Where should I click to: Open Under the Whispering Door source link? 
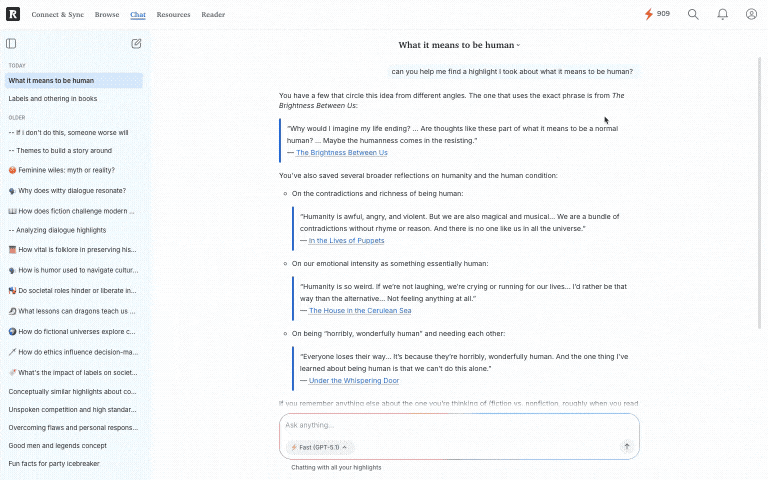coord(353,381)
